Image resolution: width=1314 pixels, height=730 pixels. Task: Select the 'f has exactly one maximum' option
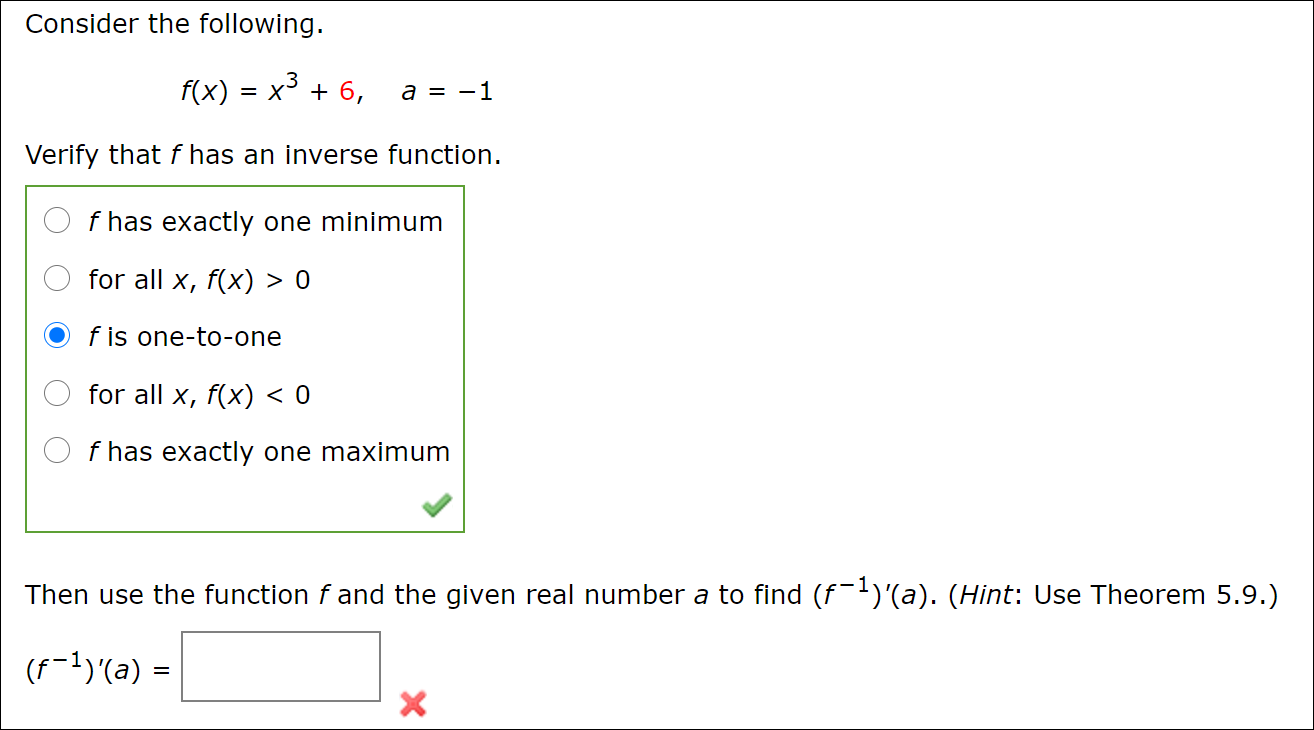(57, 450)
